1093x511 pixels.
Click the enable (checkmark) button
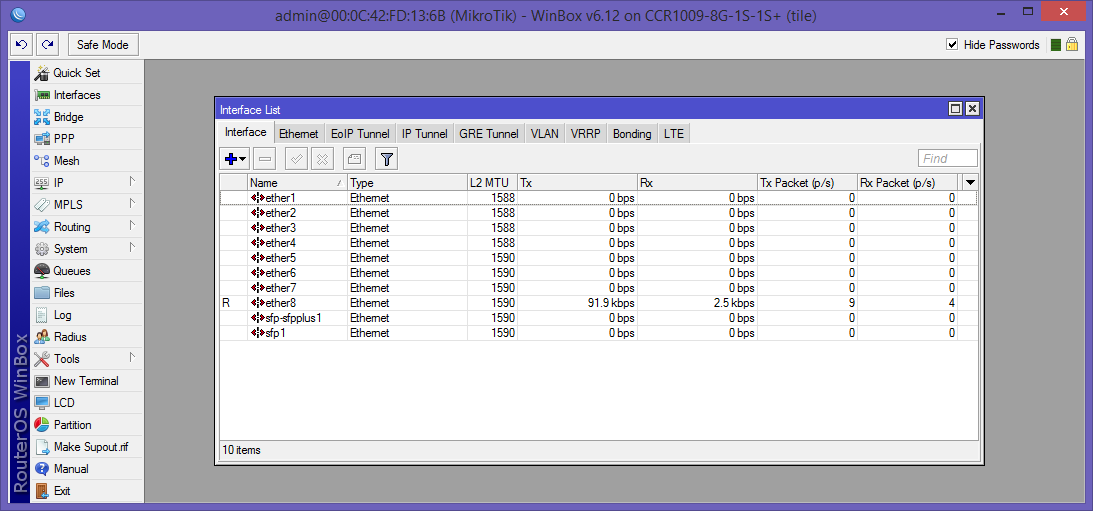pyautogui.click(x=296, y=159)
